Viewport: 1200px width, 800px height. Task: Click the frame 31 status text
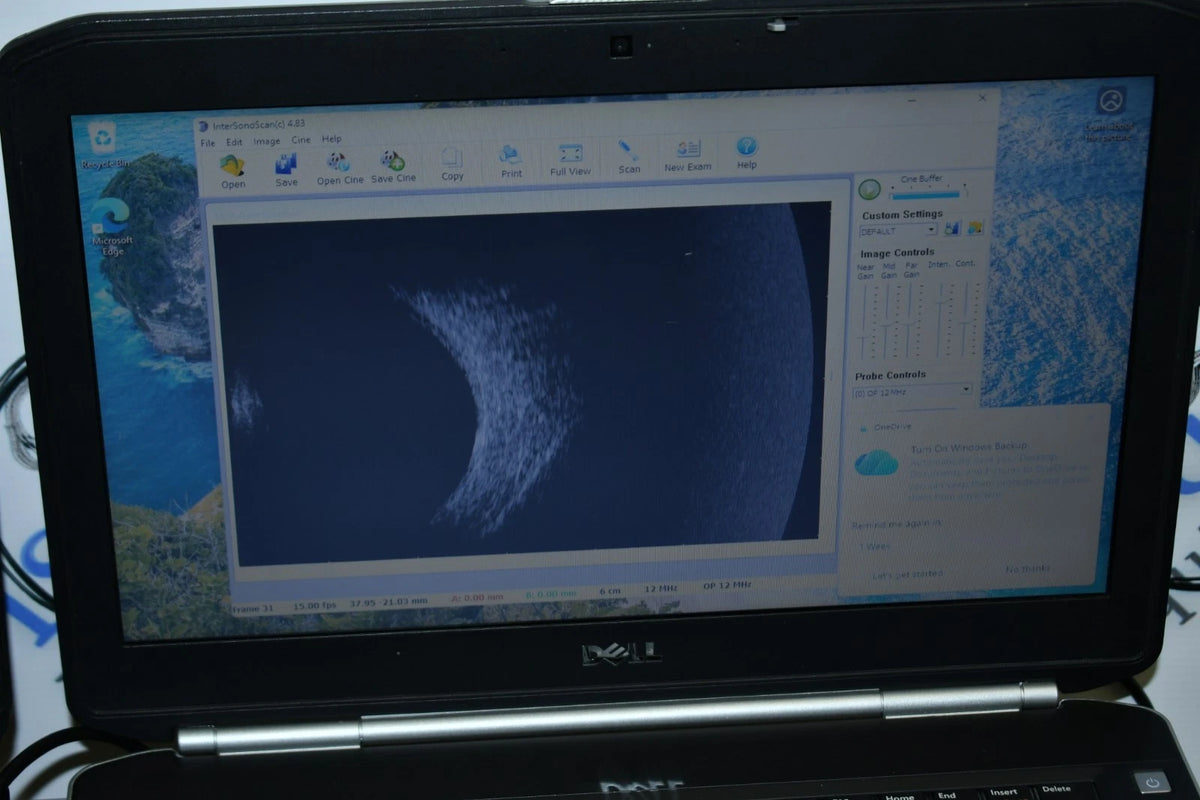pos(254,609)
